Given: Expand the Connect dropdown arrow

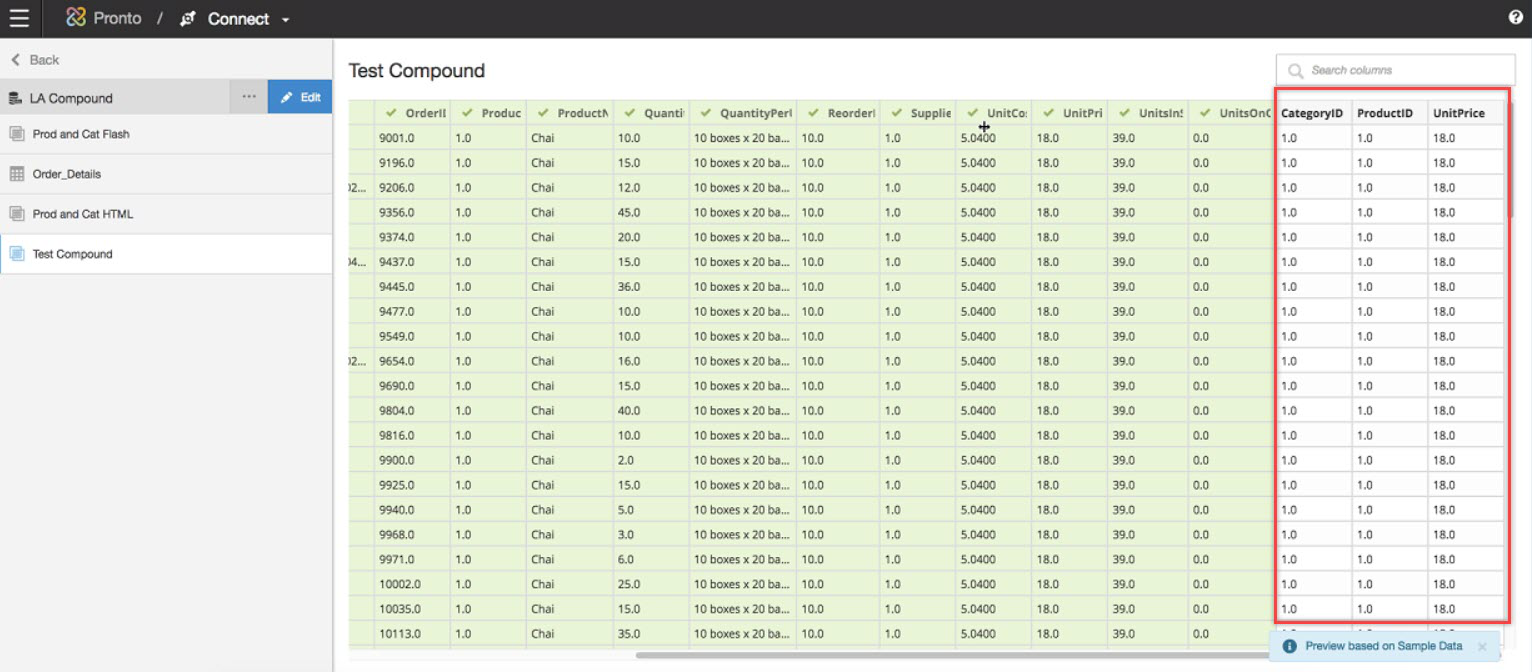Looking at the screenshot, I should pos(286,20).
